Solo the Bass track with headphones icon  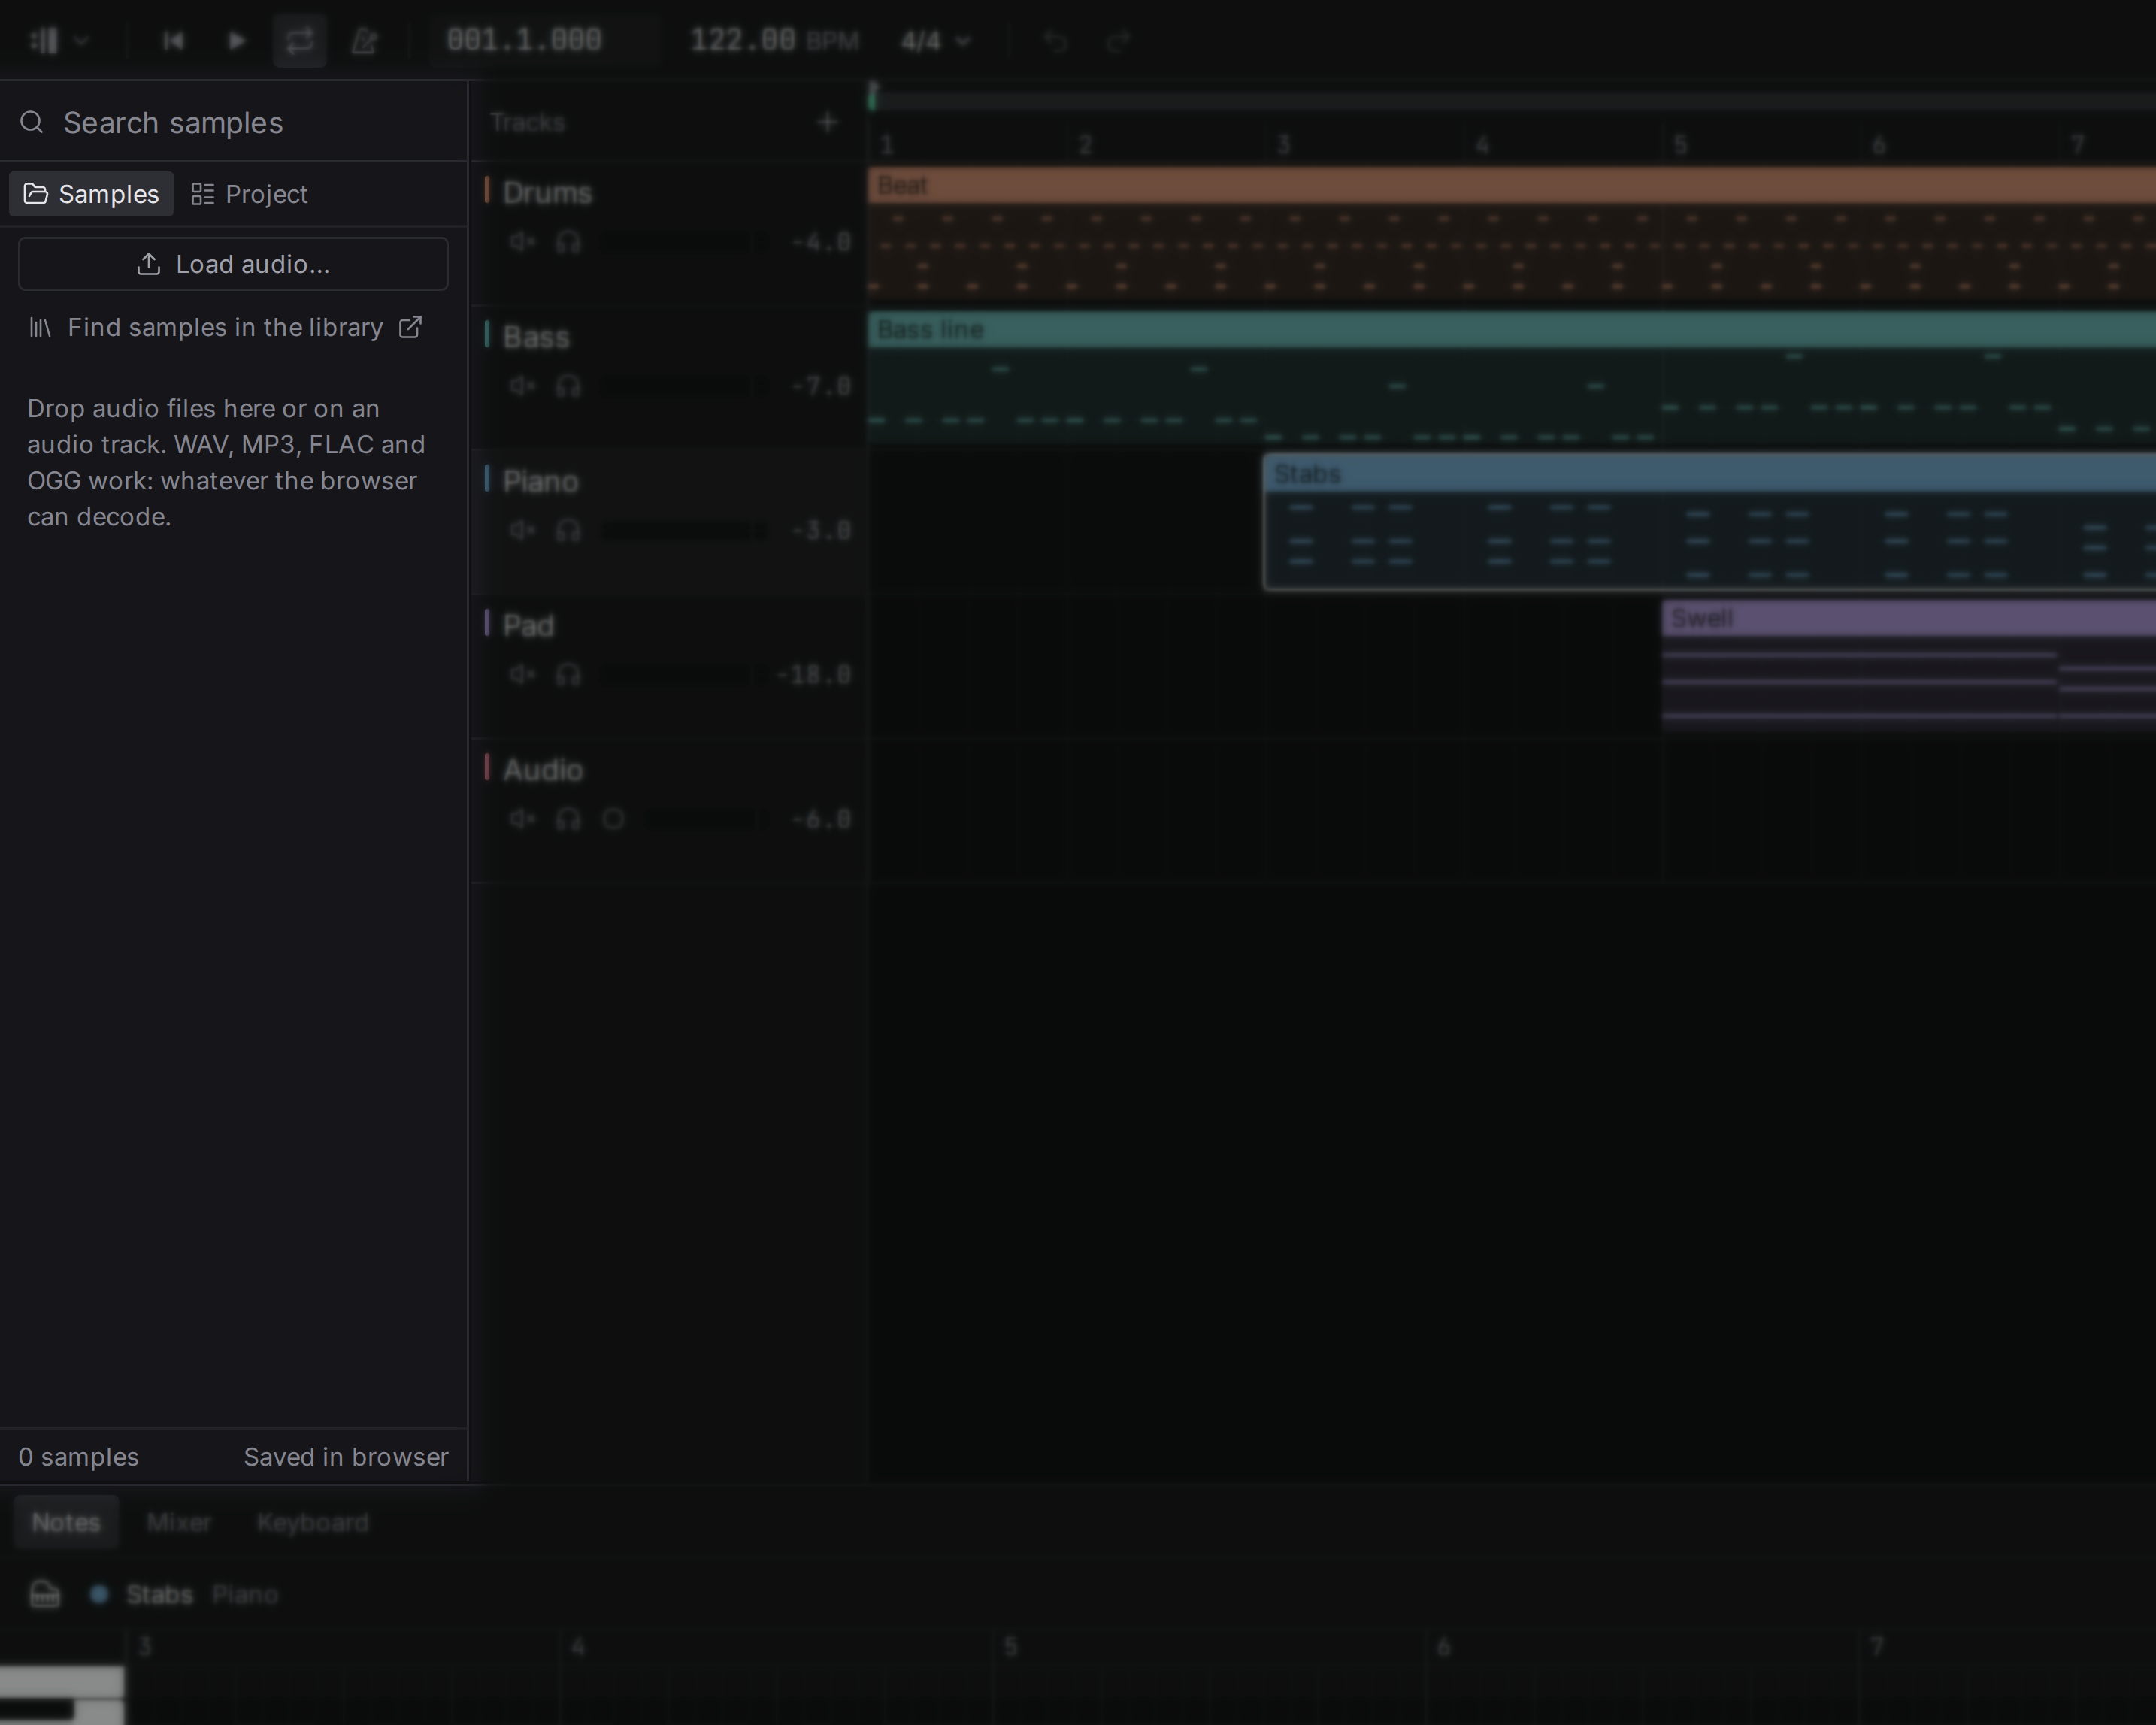click(568, 386)
